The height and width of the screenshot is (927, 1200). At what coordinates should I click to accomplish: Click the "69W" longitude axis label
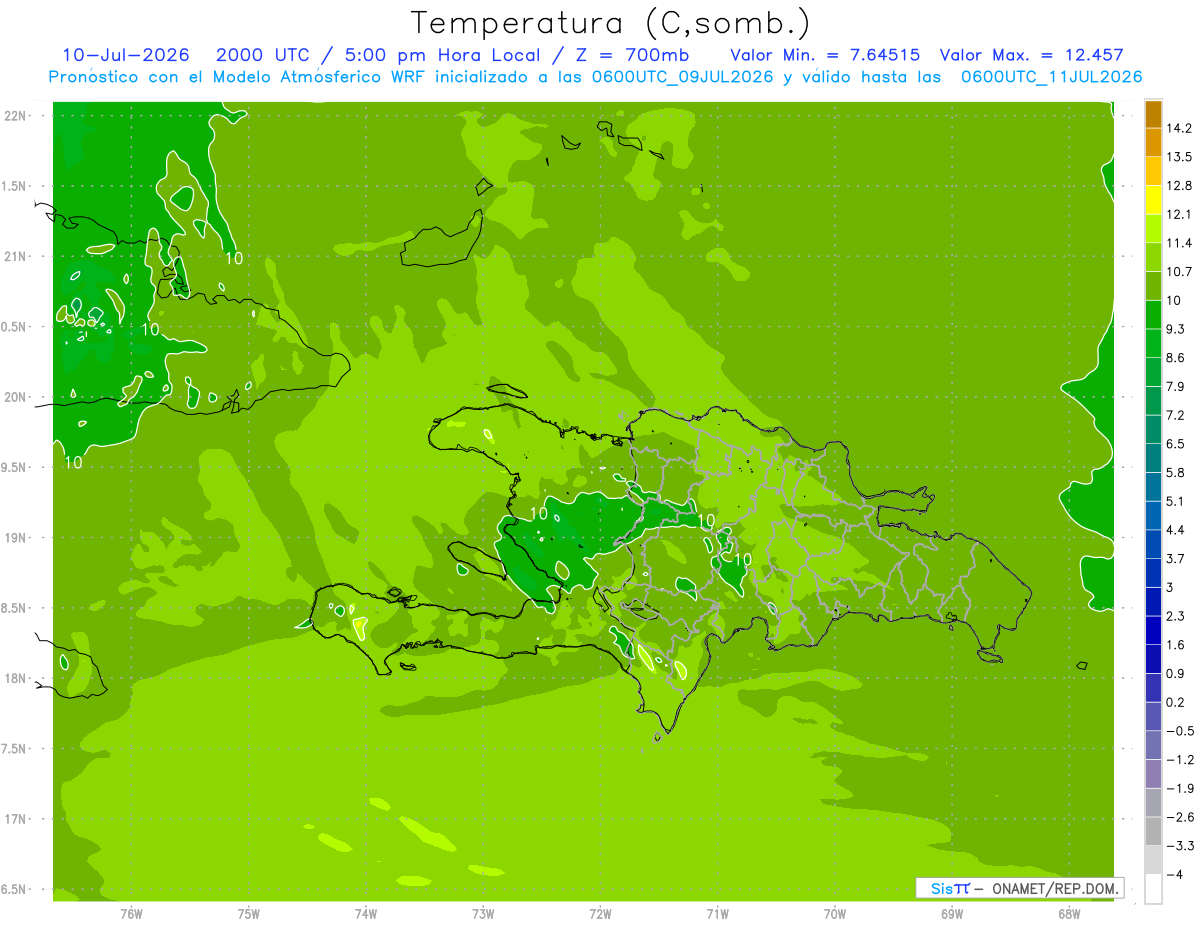[952, 913]
